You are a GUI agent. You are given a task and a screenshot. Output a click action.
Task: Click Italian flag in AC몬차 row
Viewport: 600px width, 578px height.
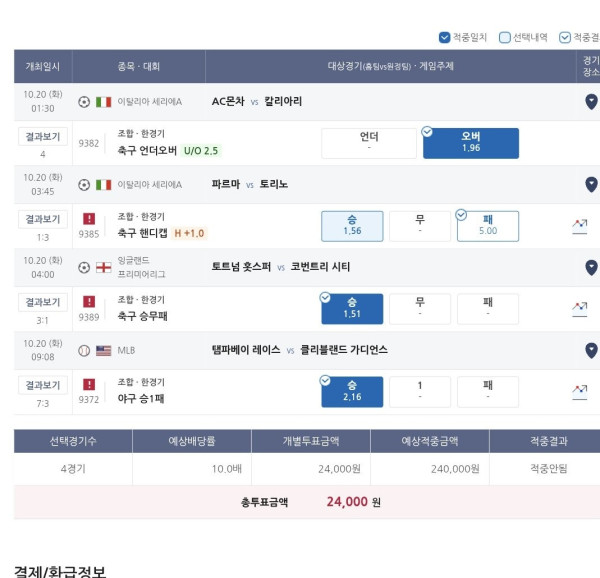103,102
